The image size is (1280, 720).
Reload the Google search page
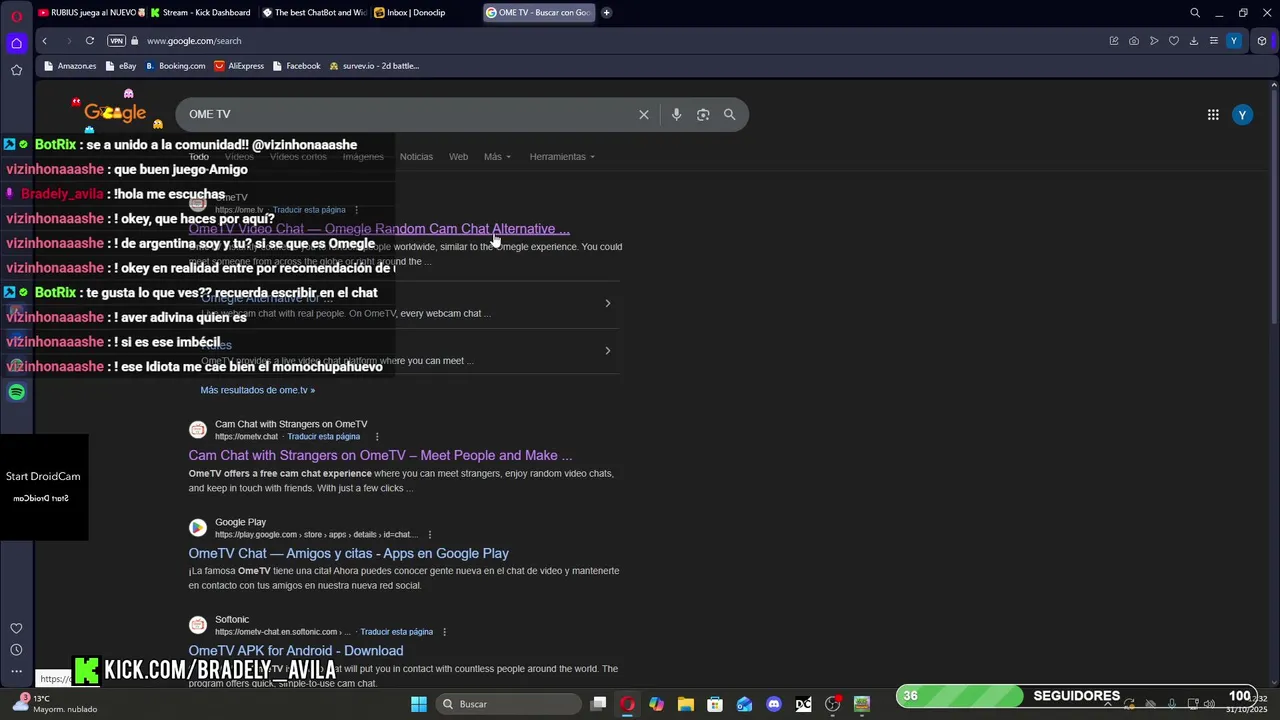point(90,41)
